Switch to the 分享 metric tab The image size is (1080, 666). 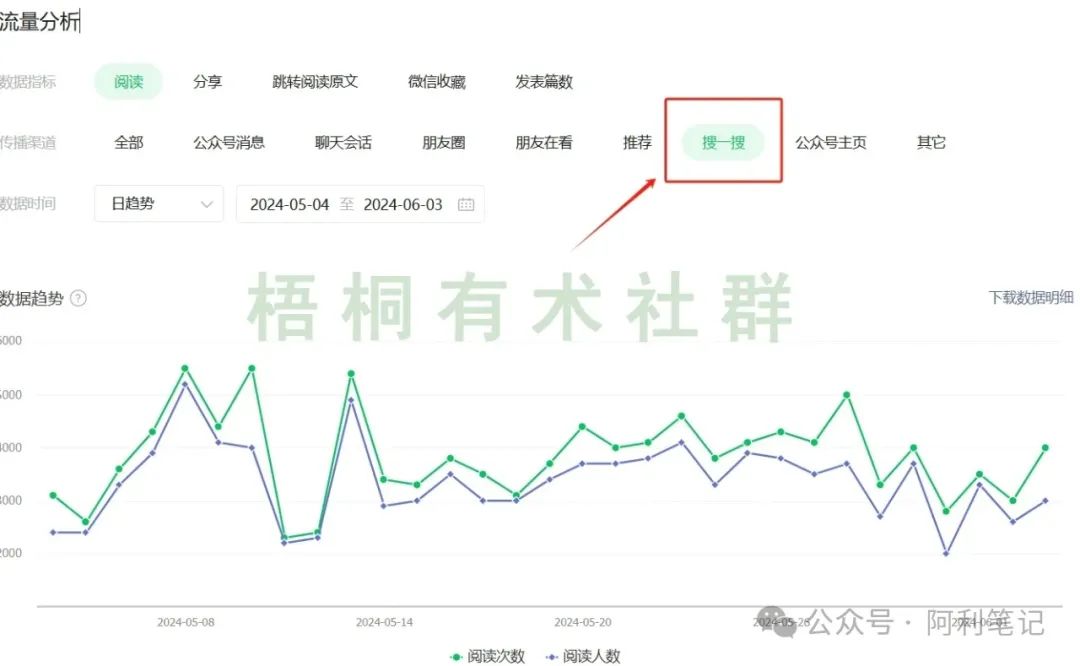click(208, 82)
